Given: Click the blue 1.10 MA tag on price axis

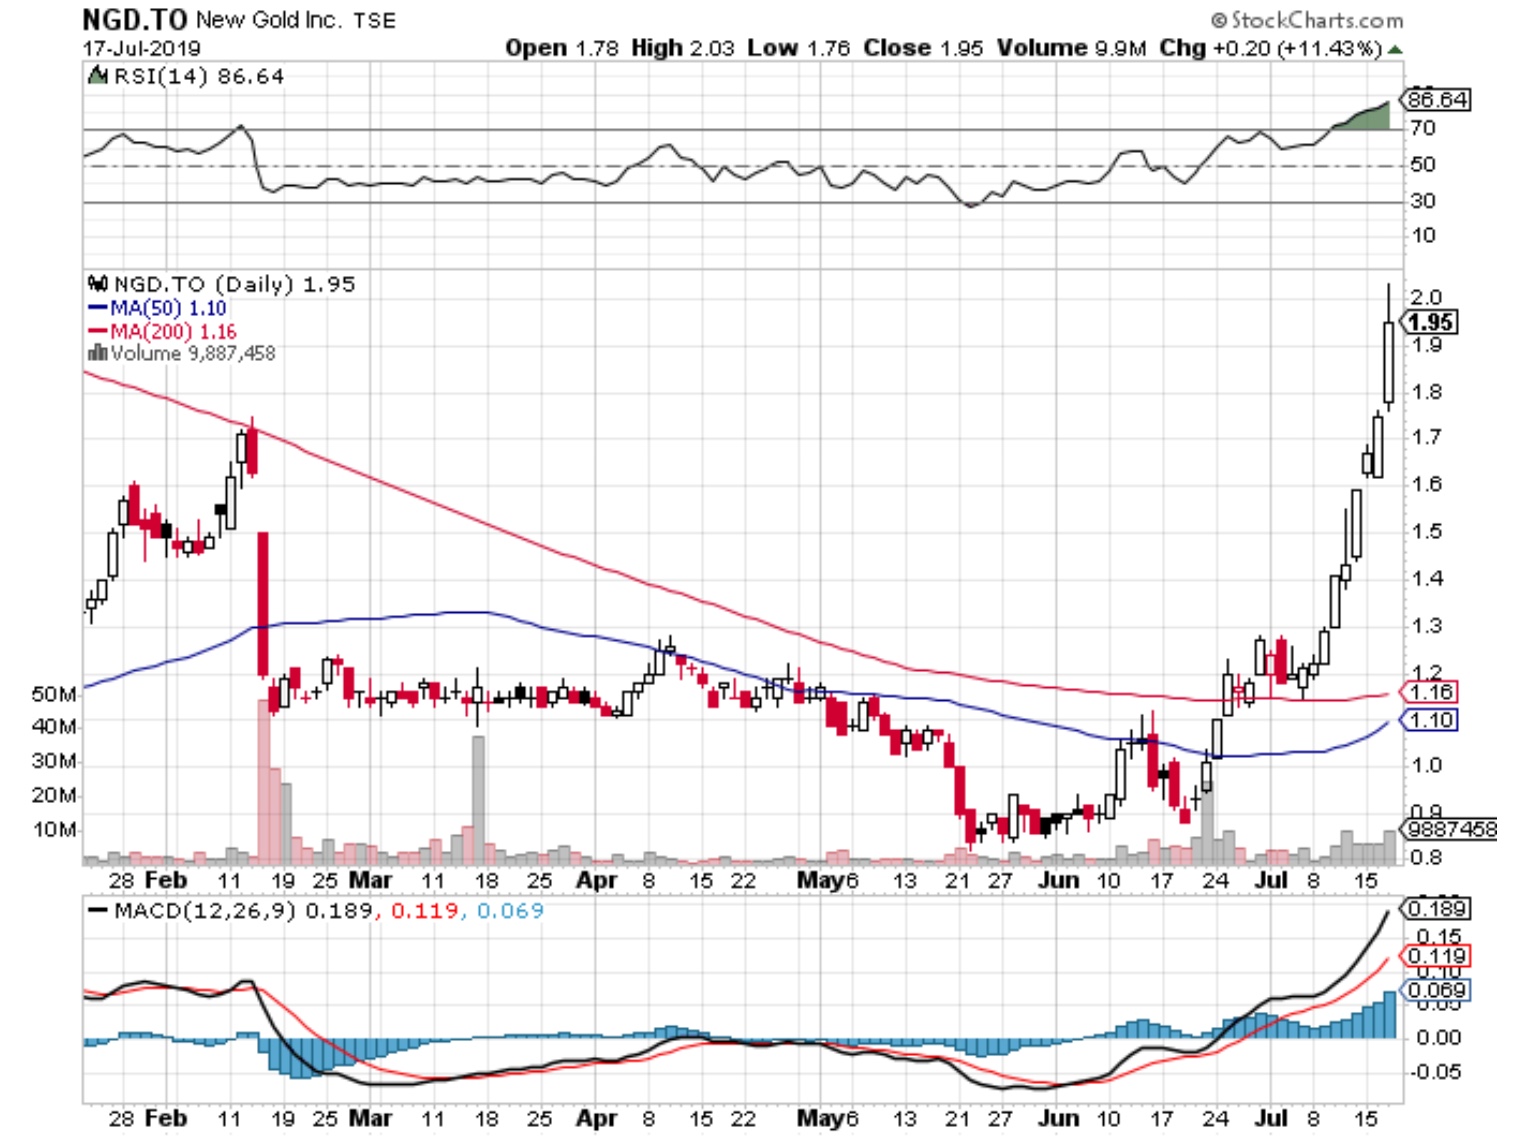Looking at the screenshot, I should tap(1431, 720).
